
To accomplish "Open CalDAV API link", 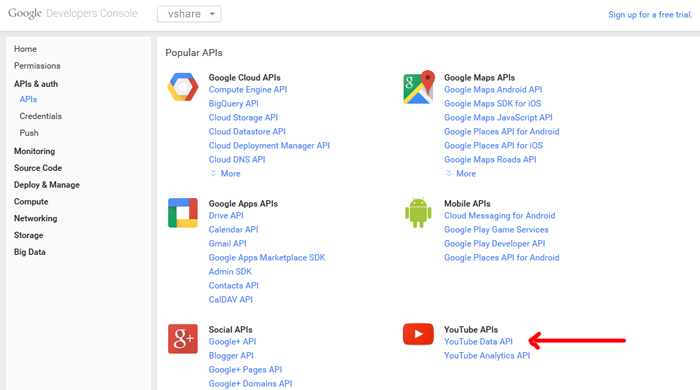I will (x=230, y=300).
